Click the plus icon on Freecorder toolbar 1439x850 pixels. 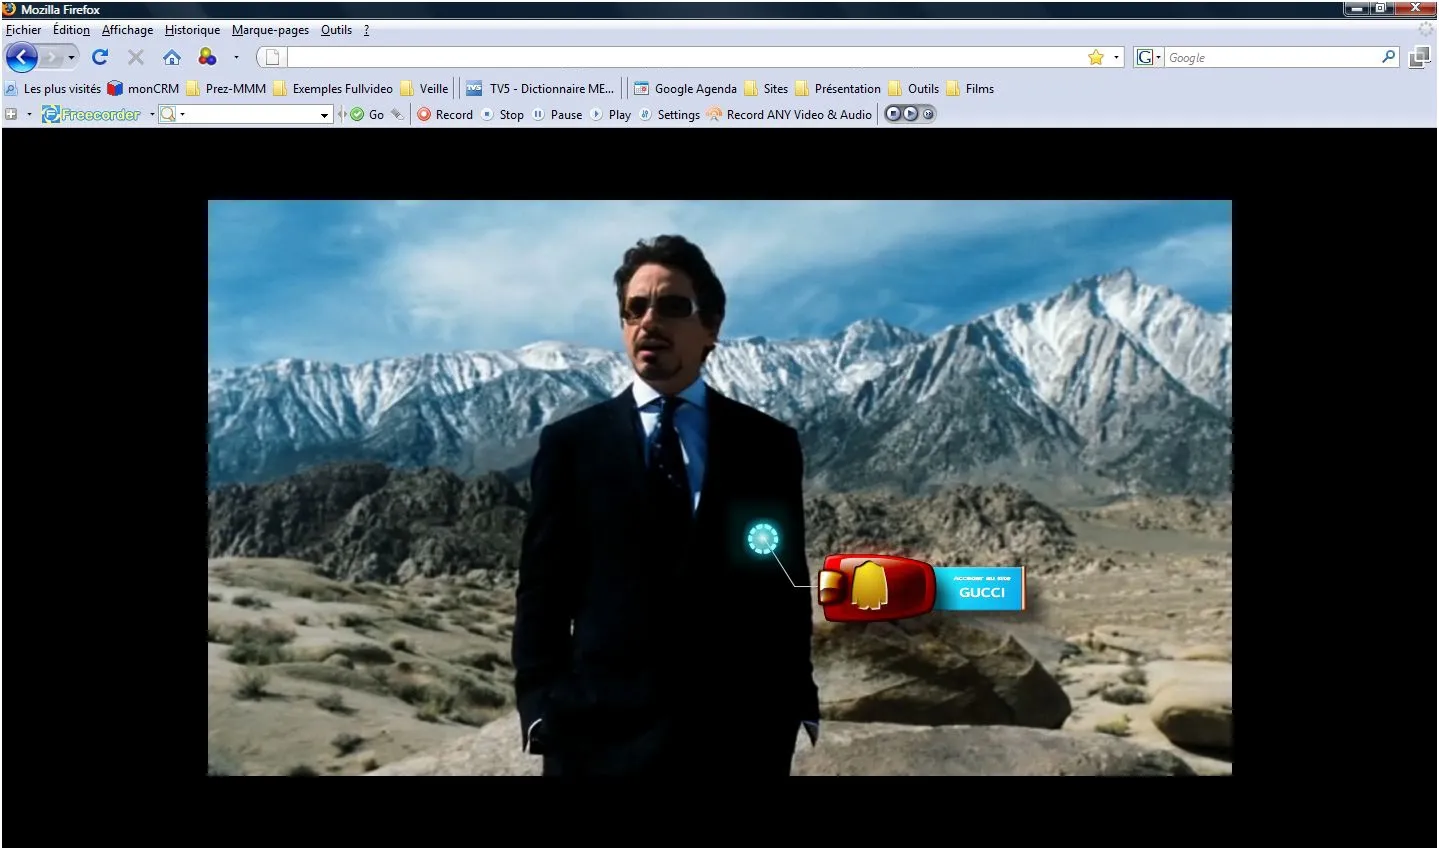pyautogui.click(x=12, y=115)
